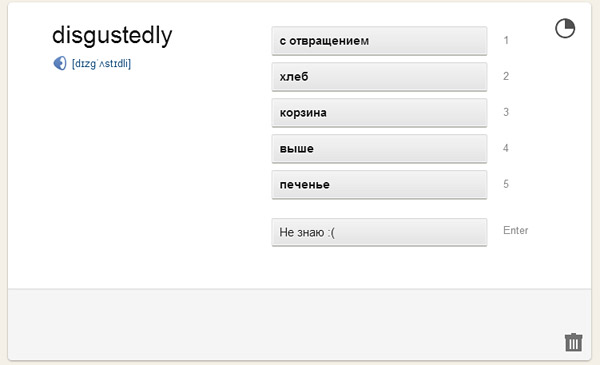This screenshot has height=365, width=600.
Task: Click the shortcut number 5 label
Action: tap(506, 184)
